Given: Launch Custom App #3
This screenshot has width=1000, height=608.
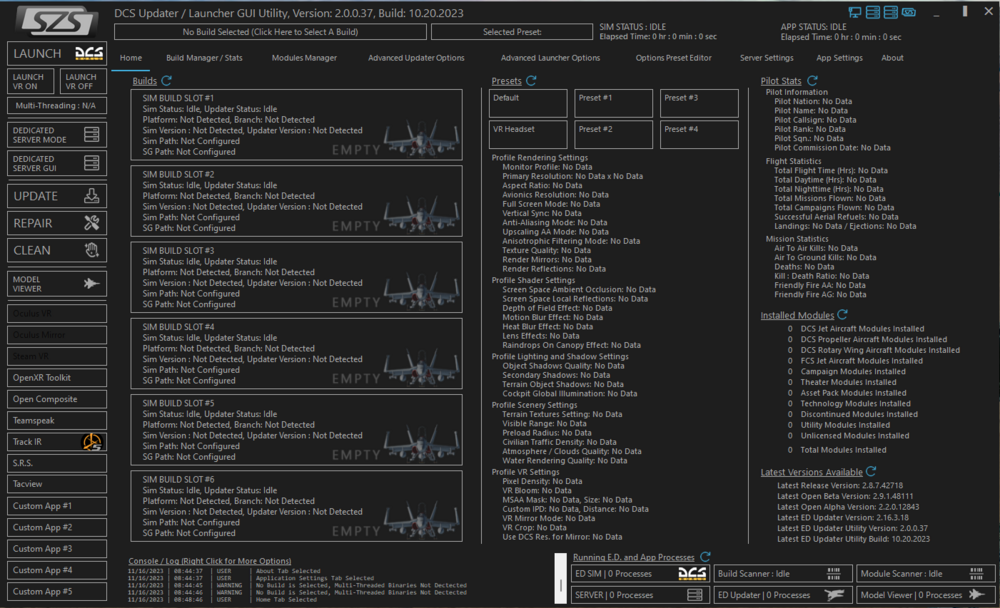Looking at the screenshot, I should click(x=57, y=549).
